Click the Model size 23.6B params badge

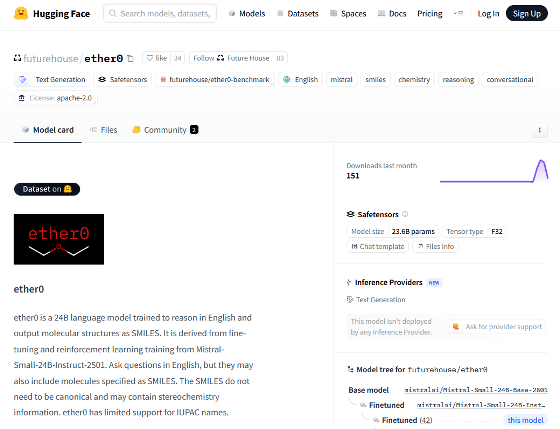392,231
